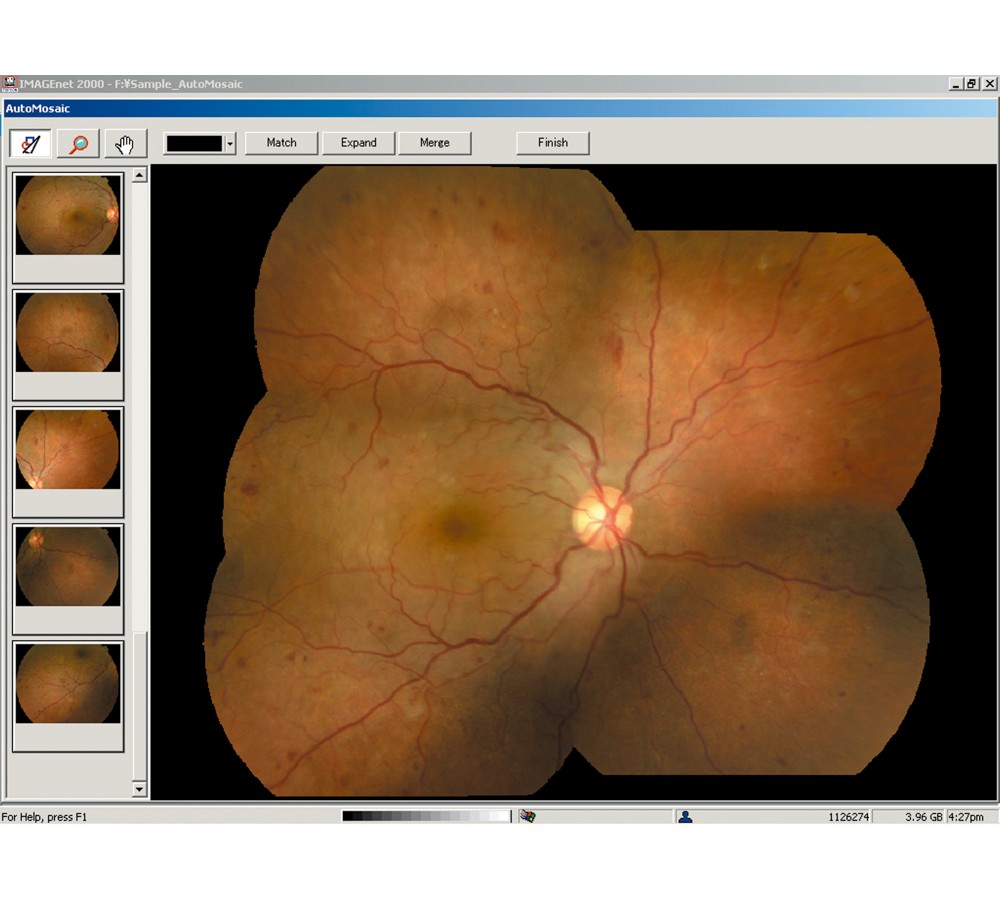The image size is (1000, 900).
Task: Select the hand pan tool
Action: 126,144
